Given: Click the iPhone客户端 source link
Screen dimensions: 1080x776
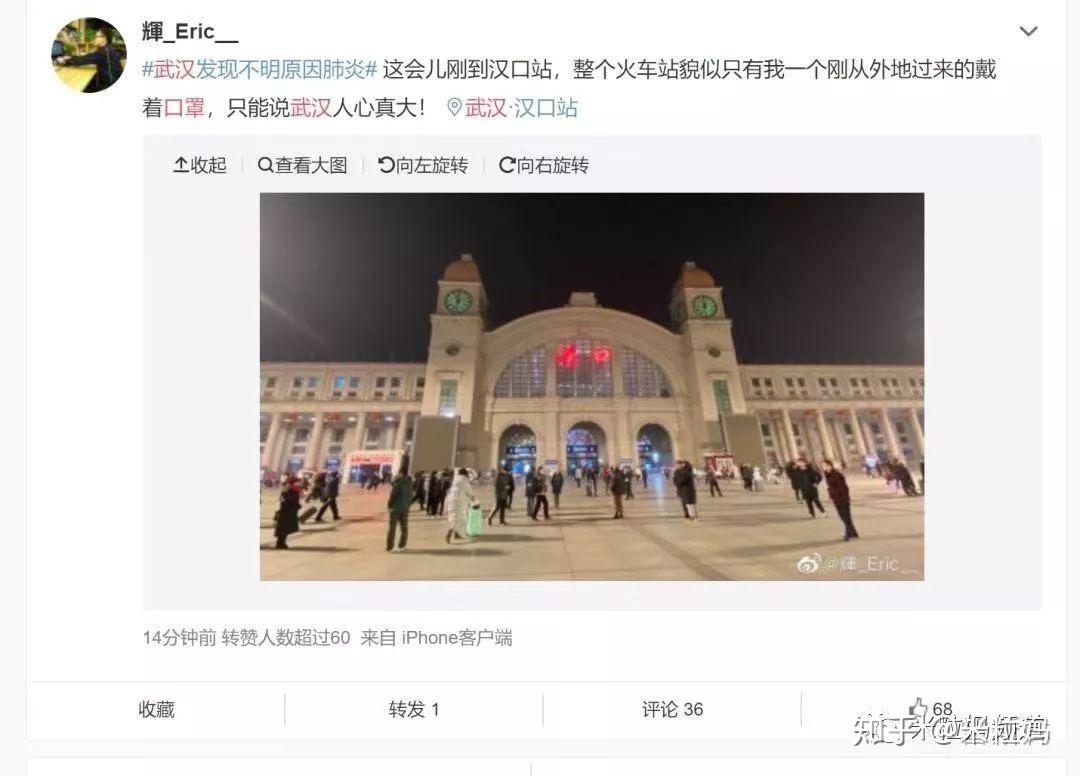Looking at the screenshot, I should click(x=457, y=638).
